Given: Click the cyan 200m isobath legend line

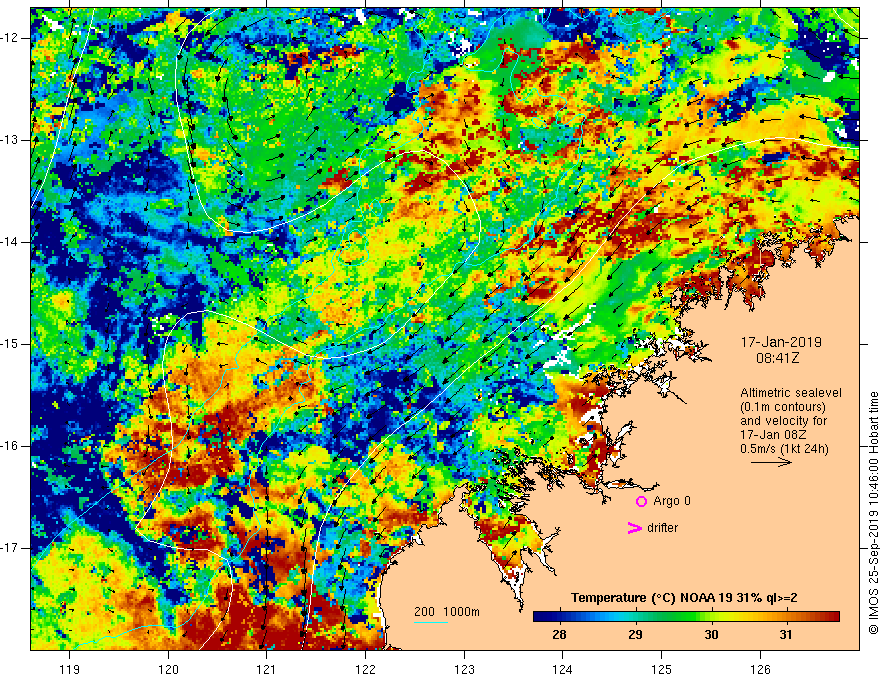Looking at the screenshot, I should coord(431,622).
